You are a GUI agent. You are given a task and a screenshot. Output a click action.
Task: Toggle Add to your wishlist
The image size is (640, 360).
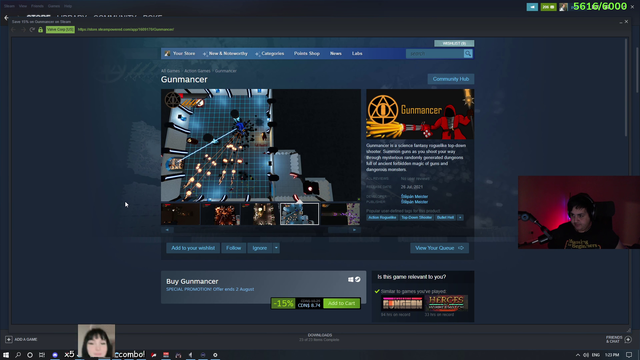193,248
